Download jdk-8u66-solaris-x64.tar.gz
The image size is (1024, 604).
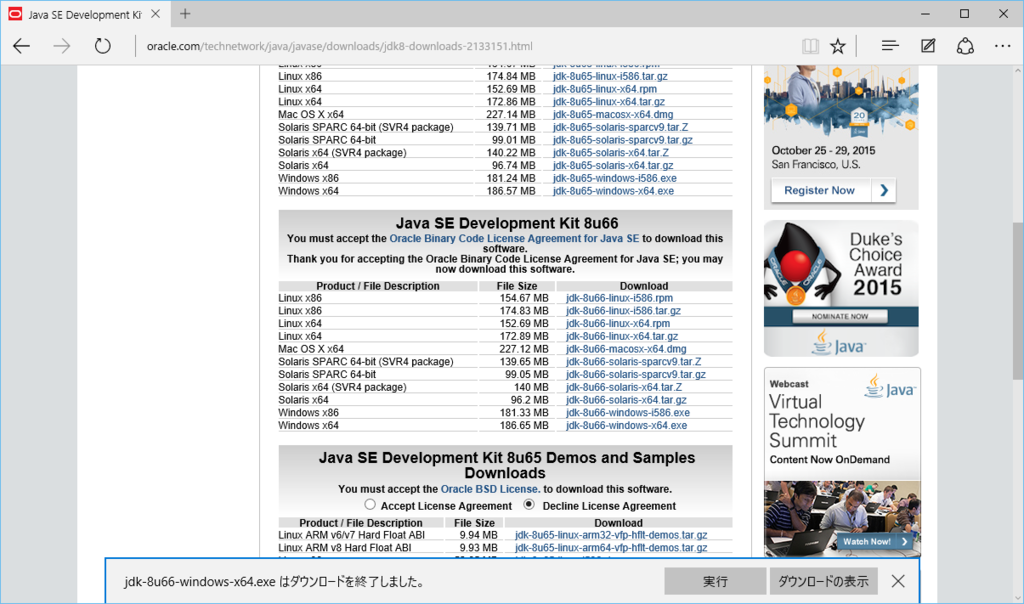[x=626, y=400]
